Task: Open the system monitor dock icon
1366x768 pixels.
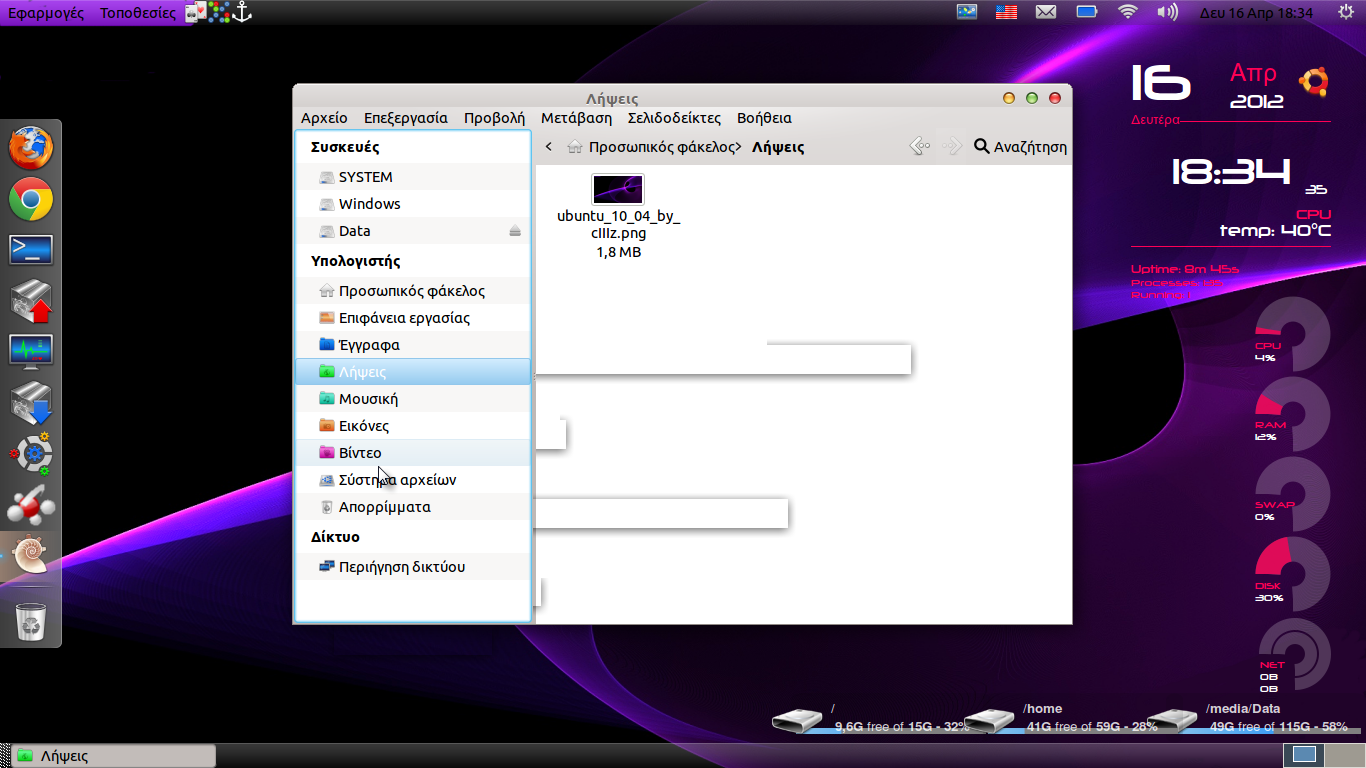Action: coord(31,351)
